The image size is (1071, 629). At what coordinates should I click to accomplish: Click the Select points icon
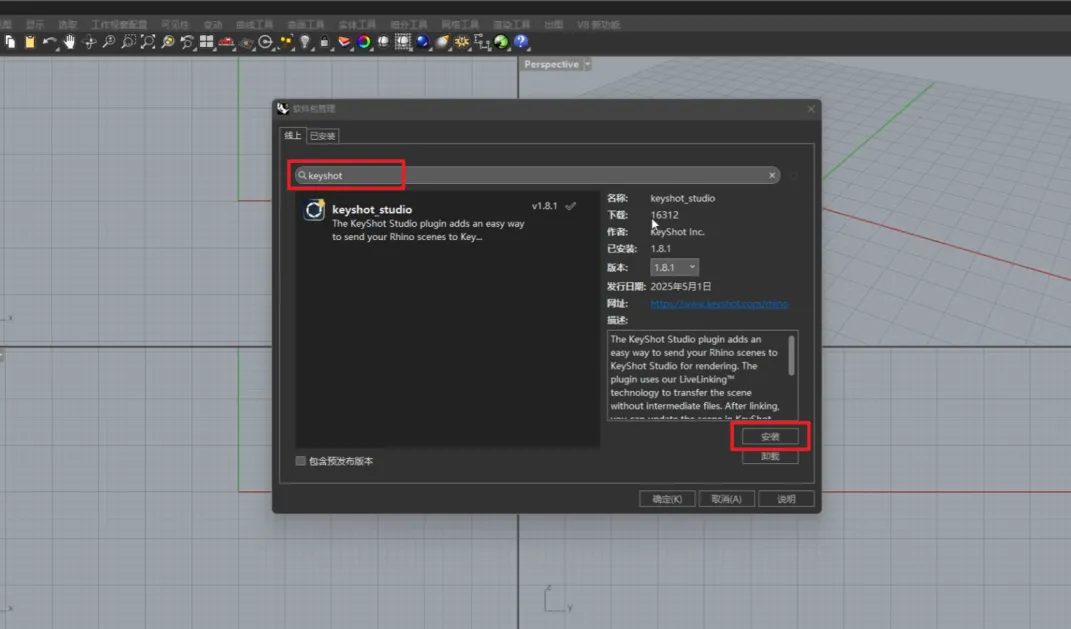point(286,42)
